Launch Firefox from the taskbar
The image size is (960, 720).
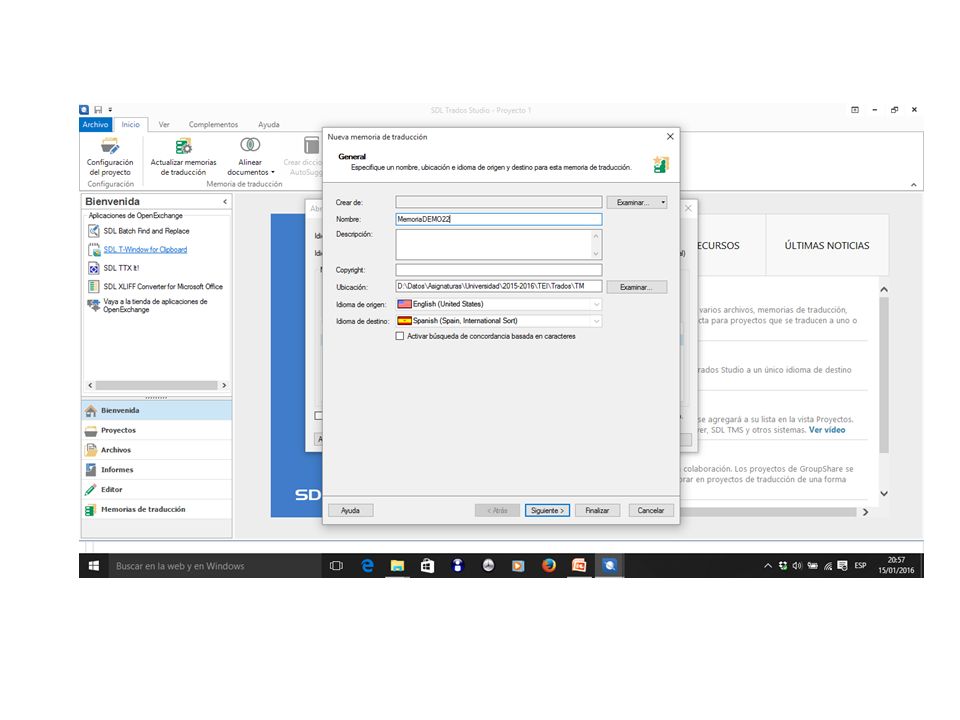(x=549, y=566)
